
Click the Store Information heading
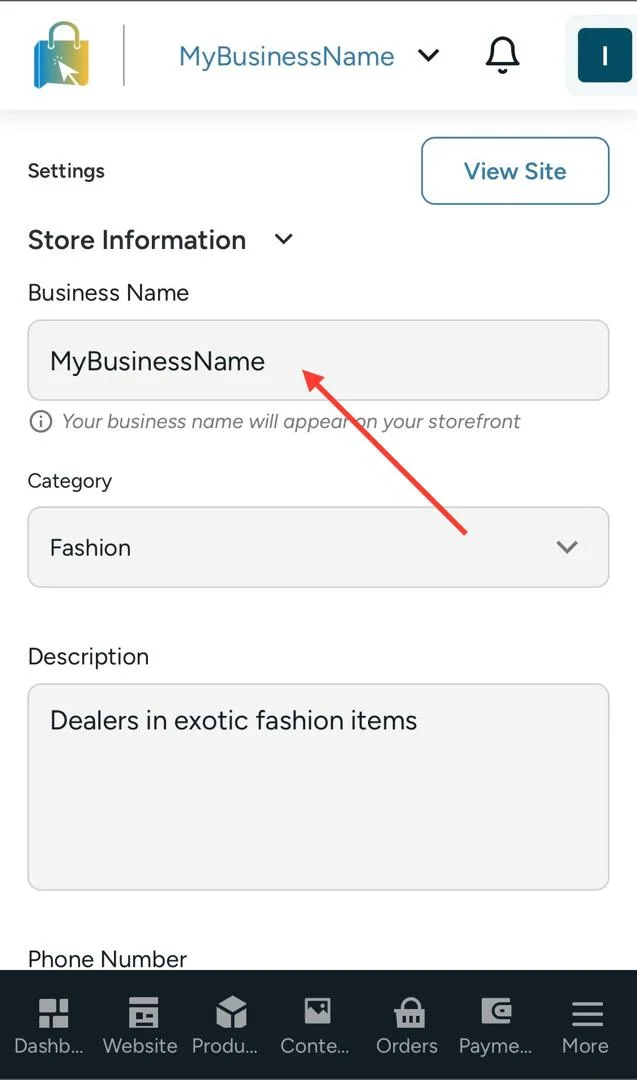point(137,240)
